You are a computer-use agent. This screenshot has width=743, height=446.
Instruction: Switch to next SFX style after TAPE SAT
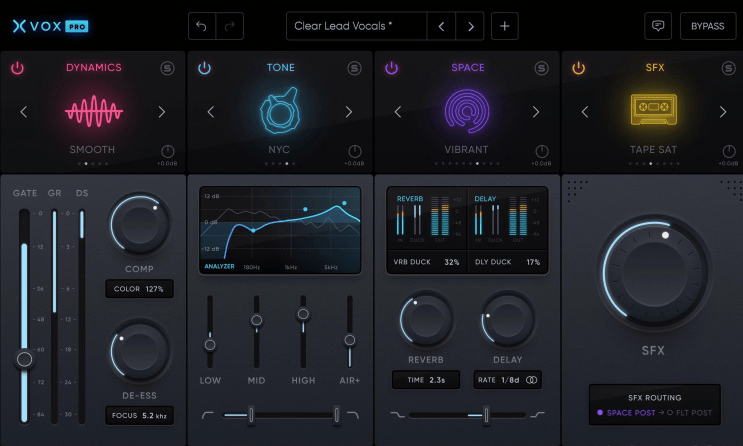723,112
